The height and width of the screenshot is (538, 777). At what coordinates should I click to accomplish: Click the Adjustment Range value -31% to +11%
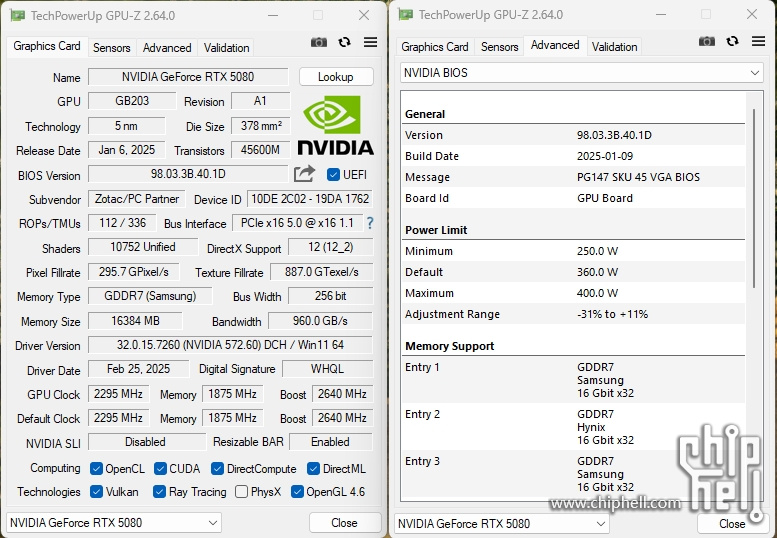pyautogui.click(x=612, y=314)
